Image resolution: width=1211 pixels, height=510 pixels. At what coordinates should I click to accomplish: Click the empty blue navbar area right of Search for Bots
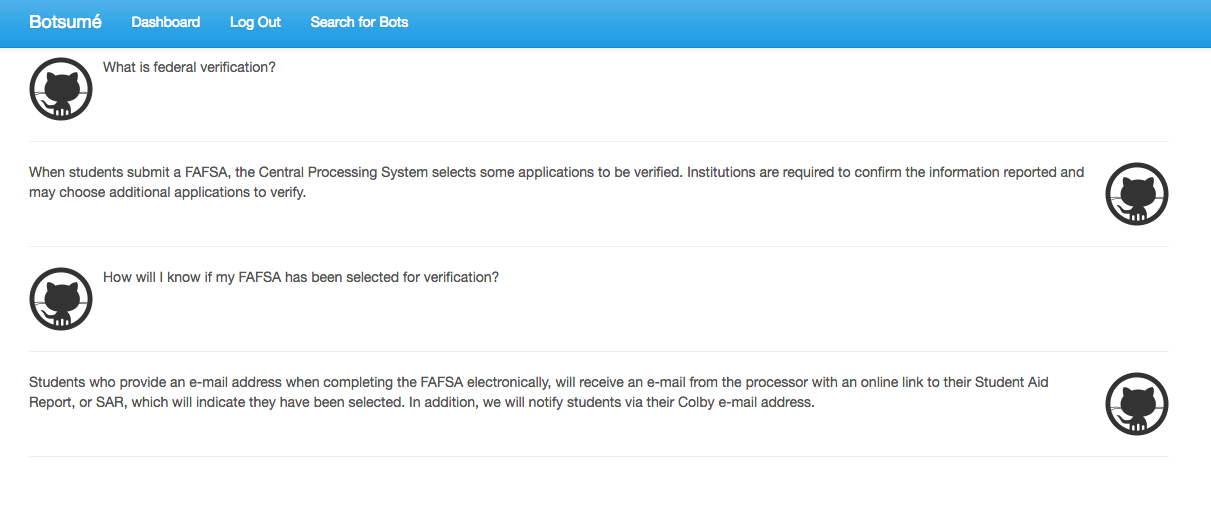[800, 22]
